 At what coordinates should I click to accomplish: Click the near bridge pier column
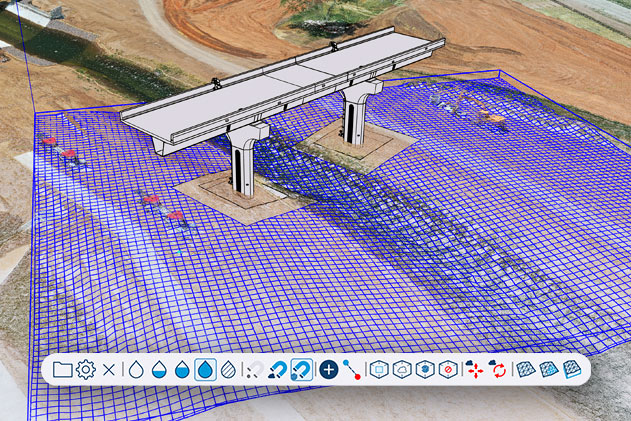coord(244,165)
